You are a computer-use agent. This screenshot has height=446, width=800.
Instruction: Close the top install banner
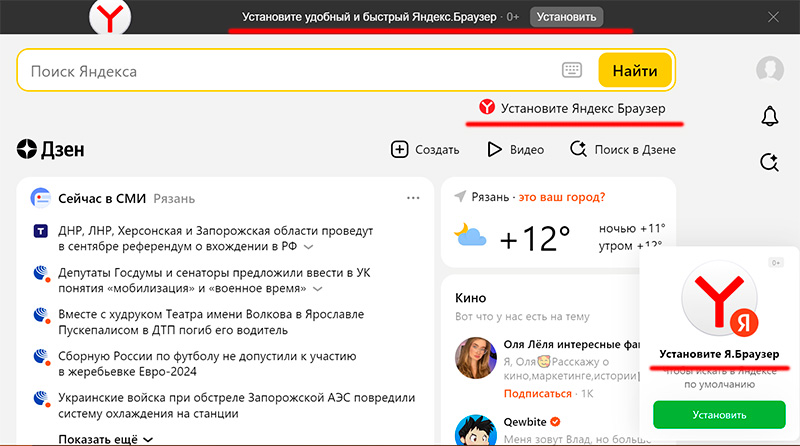click(773, 17)
